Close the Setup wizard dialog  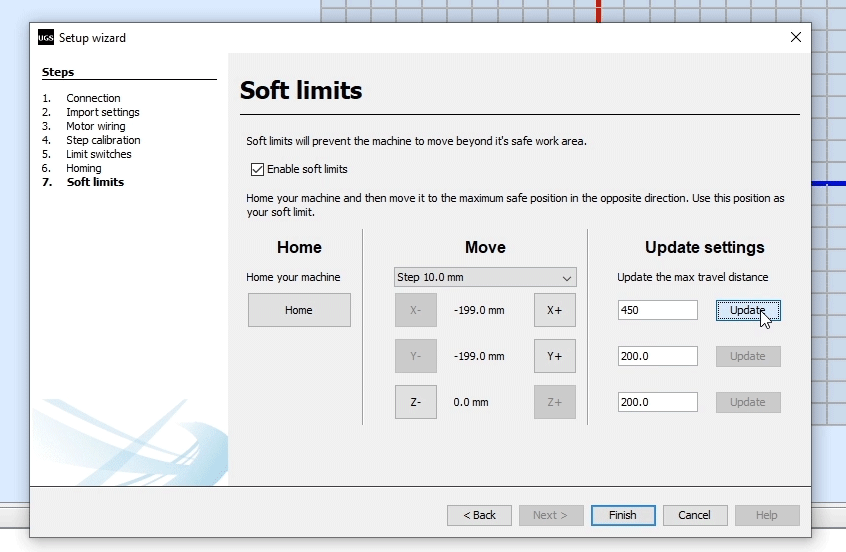point(796,38)
